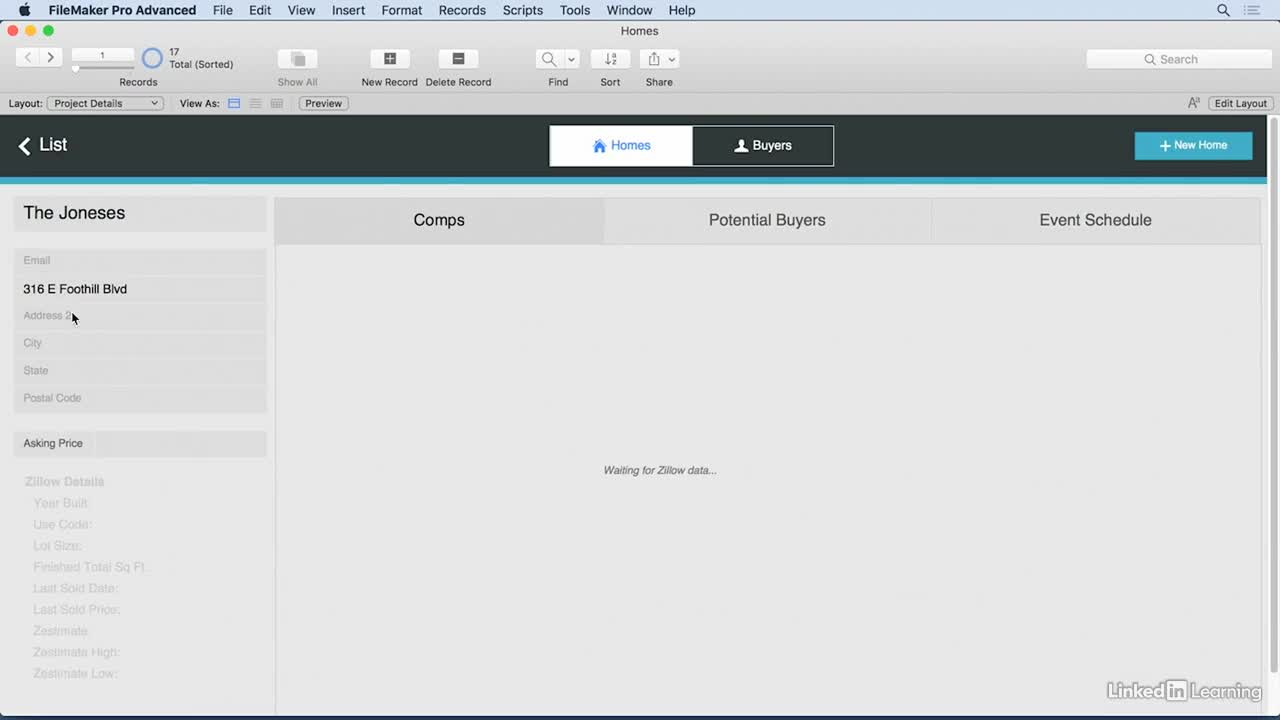Open the View menu
The width and height of the screenshot is (1280, 720).
tap(301, 10)
